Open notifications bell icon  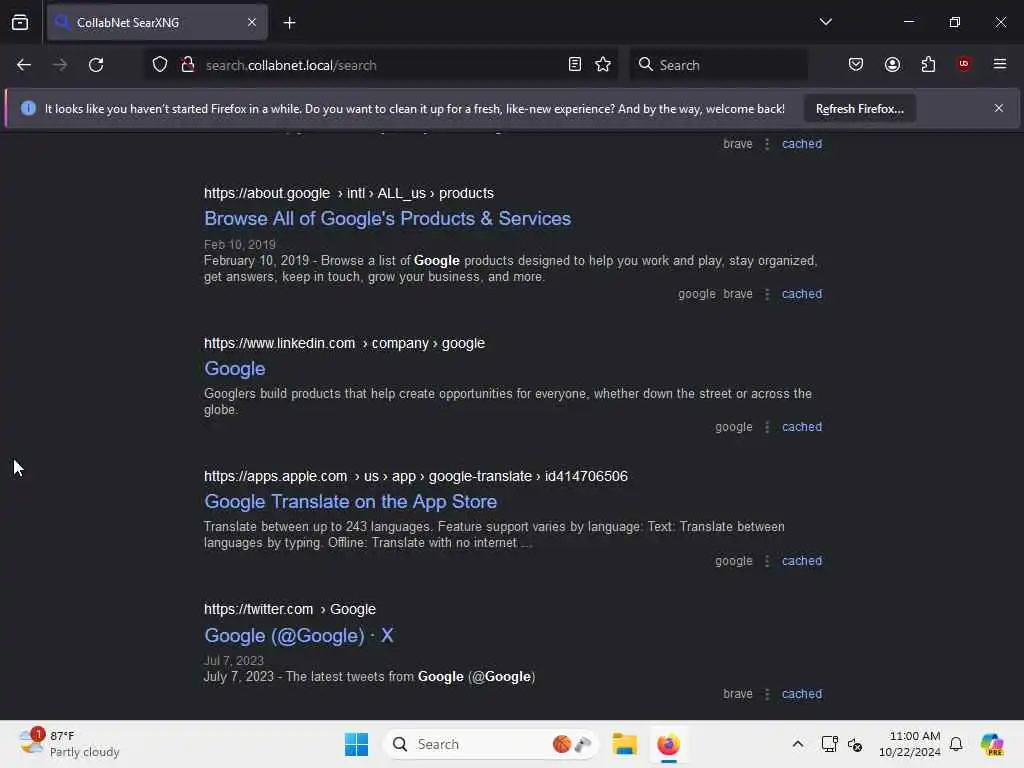tap(956, 744)
